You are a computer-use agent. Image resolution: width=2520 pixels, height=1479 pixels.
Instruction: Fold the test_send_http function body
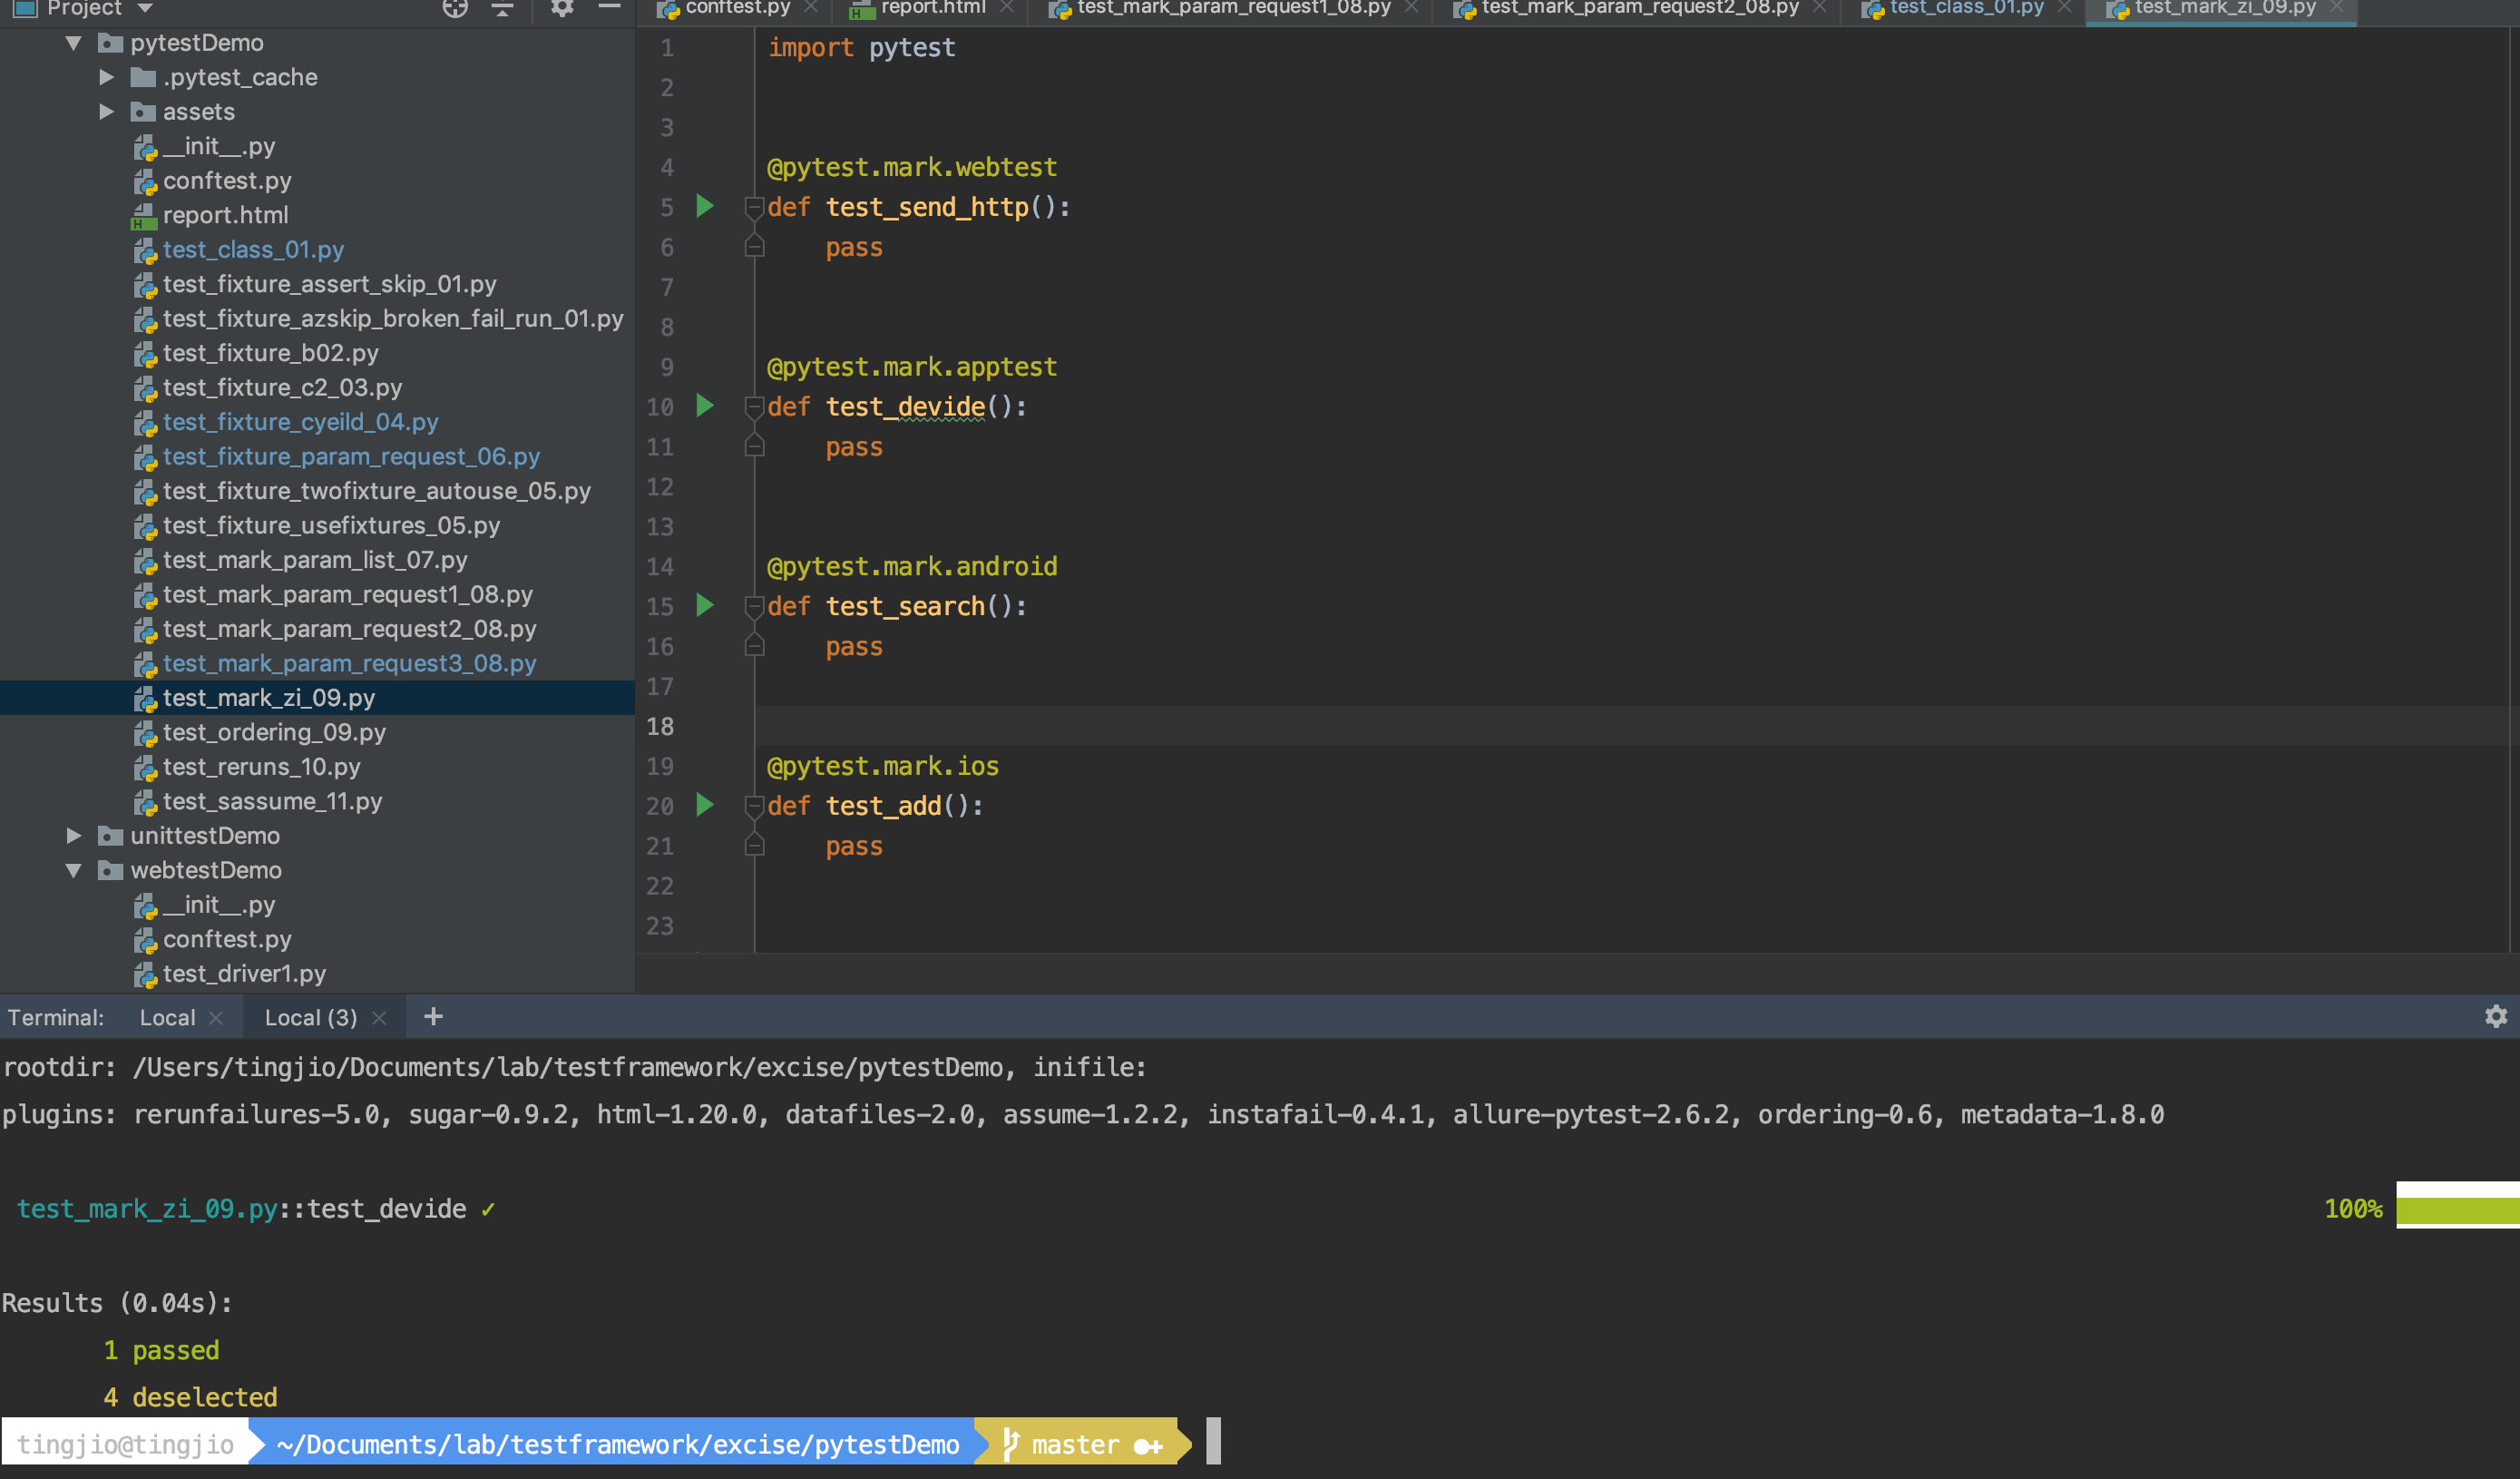tap(754, 207)
